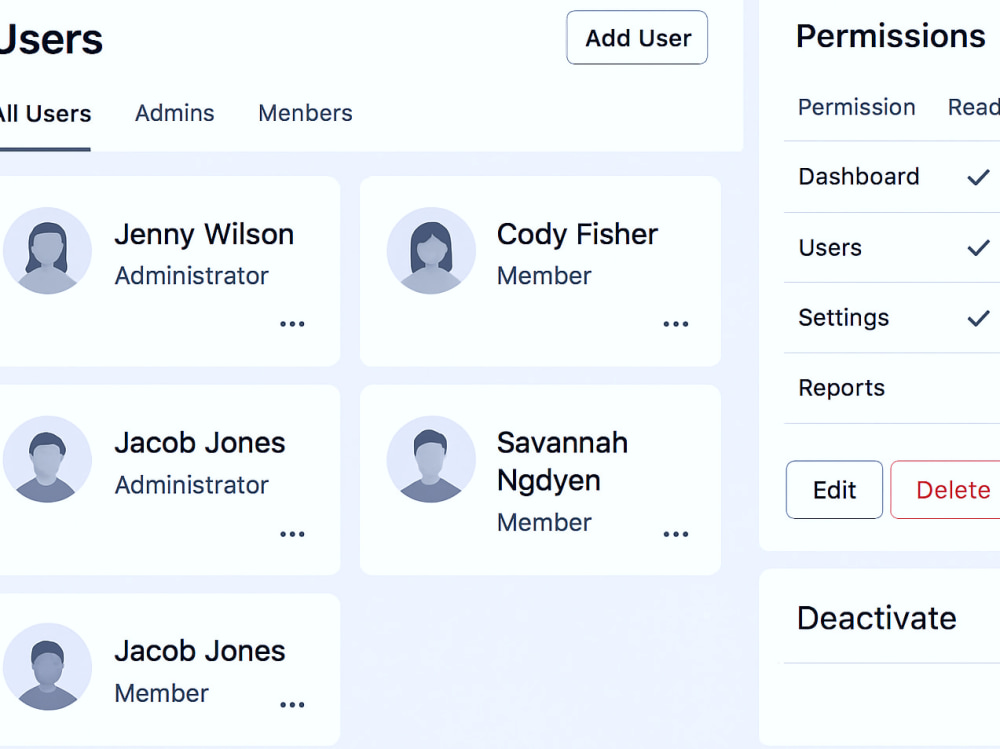Click avatar of Administrator Jacob Jones
The width and height of the screenshot is (1000, 749).
pyautogui.click(x=47, y=459)
